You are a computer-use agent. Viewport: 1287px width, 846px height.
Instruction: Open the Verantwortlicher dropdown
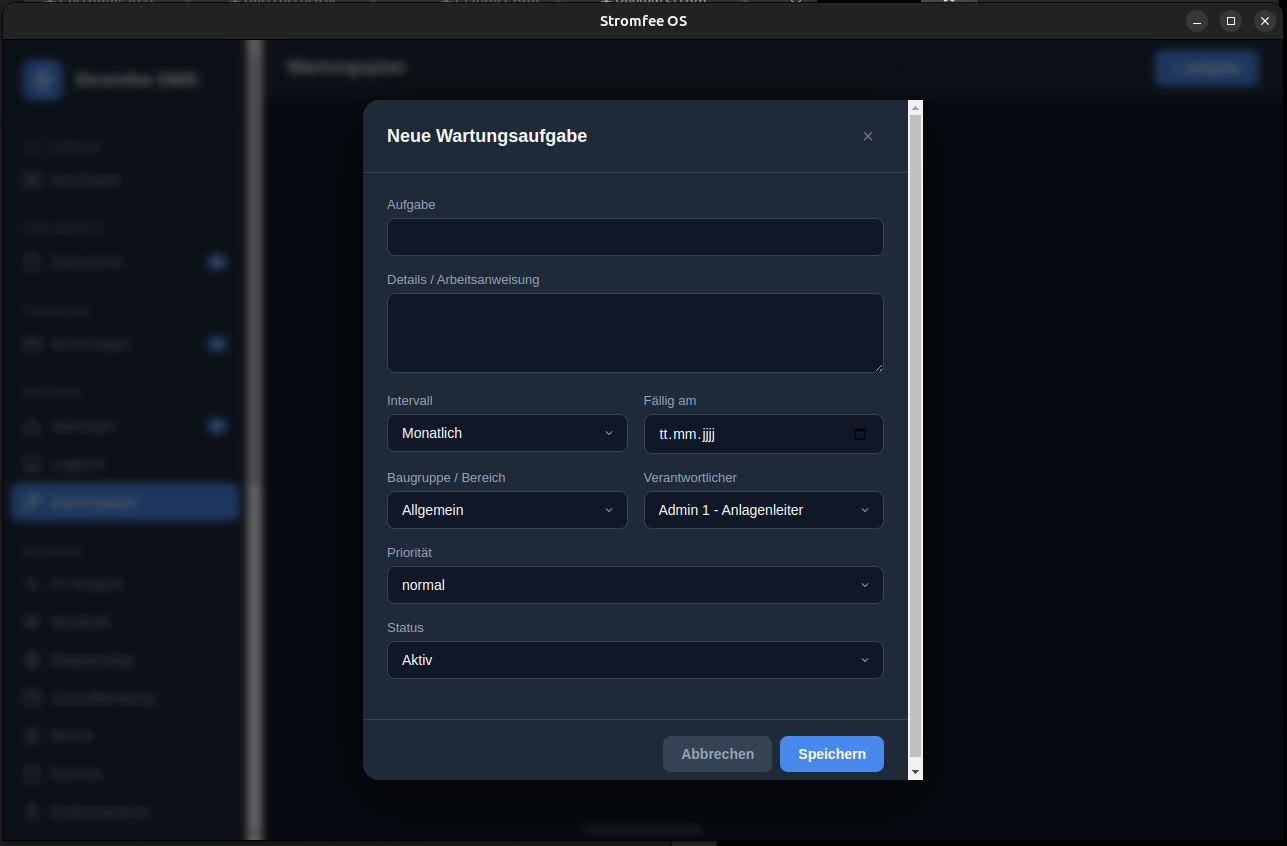coord(763,510)
